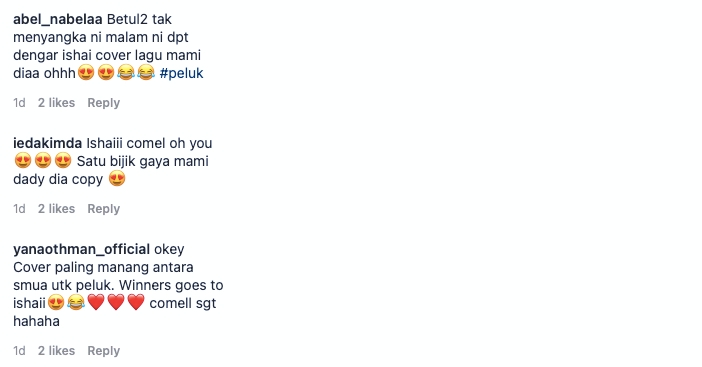This screenshot has width=702, height=367.
Task: Click the 1d timestamp under abel_nabelaa's comment
Action: [19, 102]
